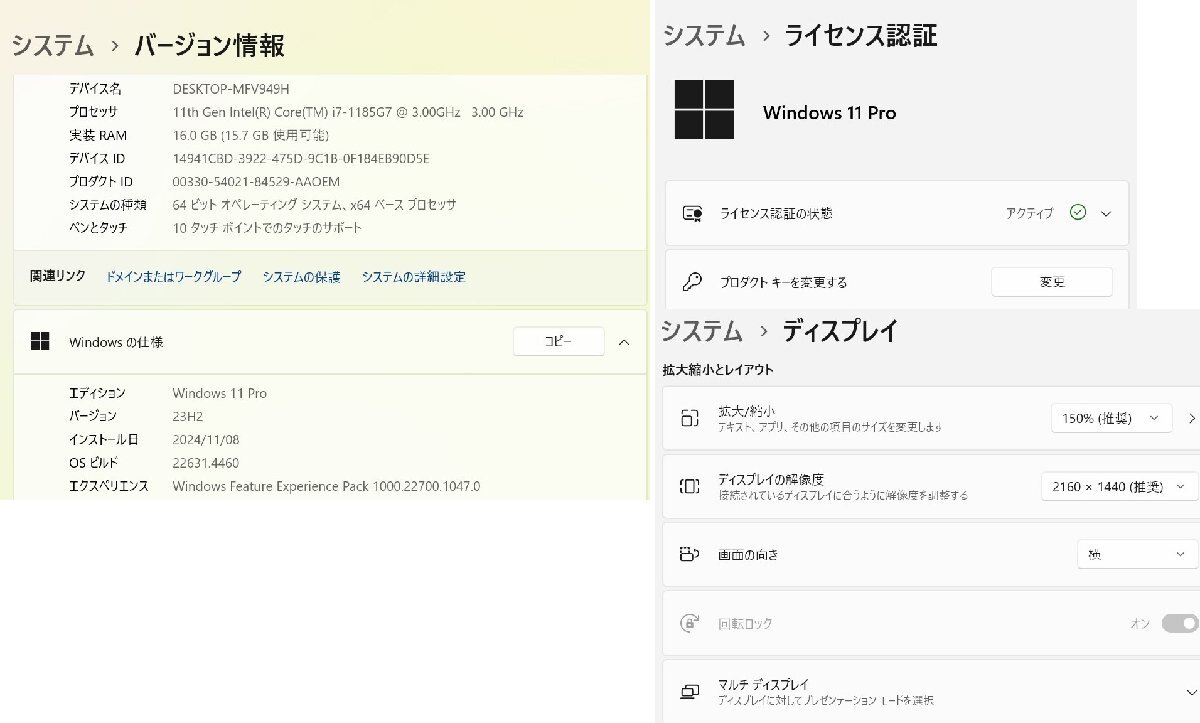The width and height of the screenshot is (1200, 723).
Task: Click the 拡大/縮小 scale icon
Action: (x=690, y=418)
